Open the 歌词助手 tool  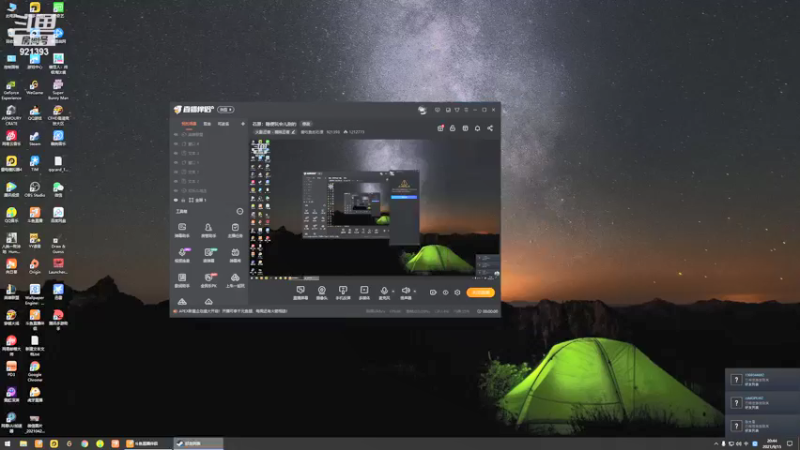point(182,281)
